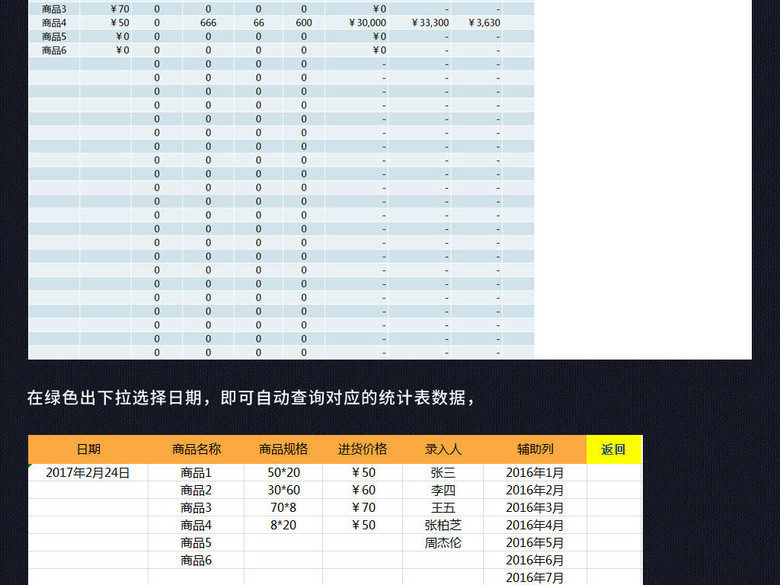Select helper cell 2016年4月
This screenshot has height=585, width=780.
(x=535, y=525)
